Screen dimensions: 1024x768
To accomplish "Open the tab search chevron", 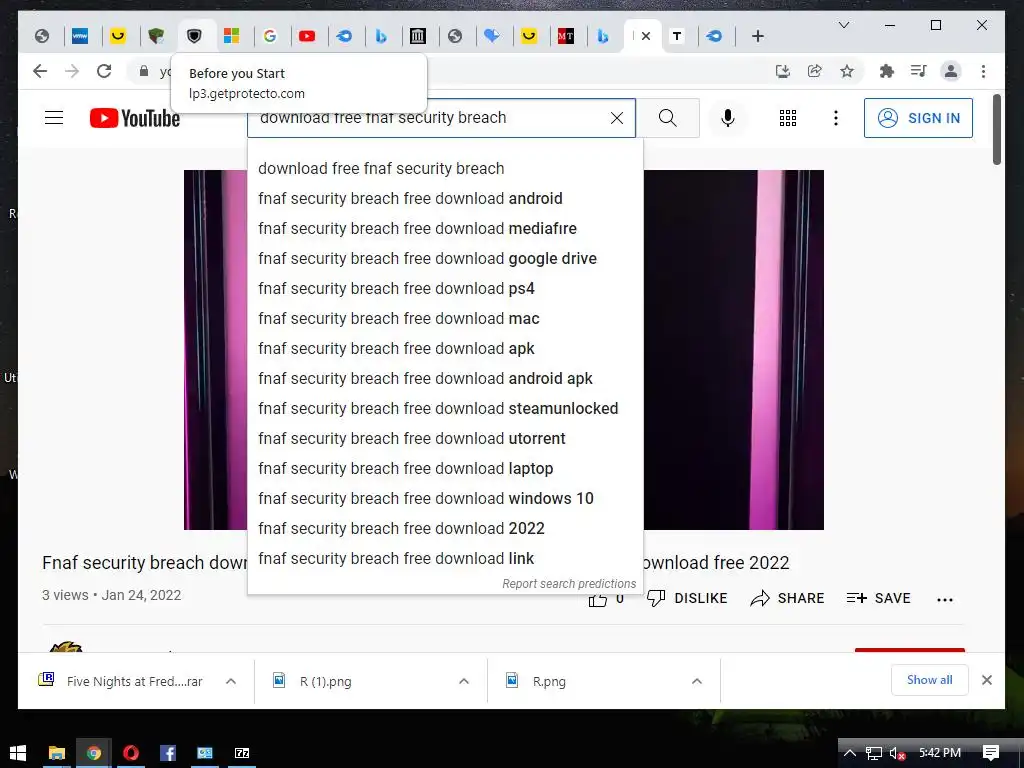I will pos(844,25).
